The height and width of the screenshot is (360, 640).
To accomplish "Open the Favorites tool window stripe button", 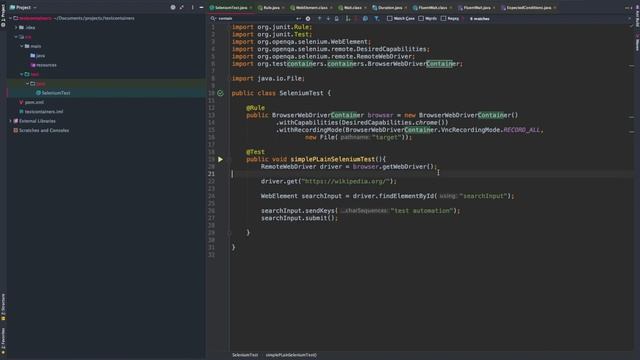I will pyautogui.click(x=3, y=341).
